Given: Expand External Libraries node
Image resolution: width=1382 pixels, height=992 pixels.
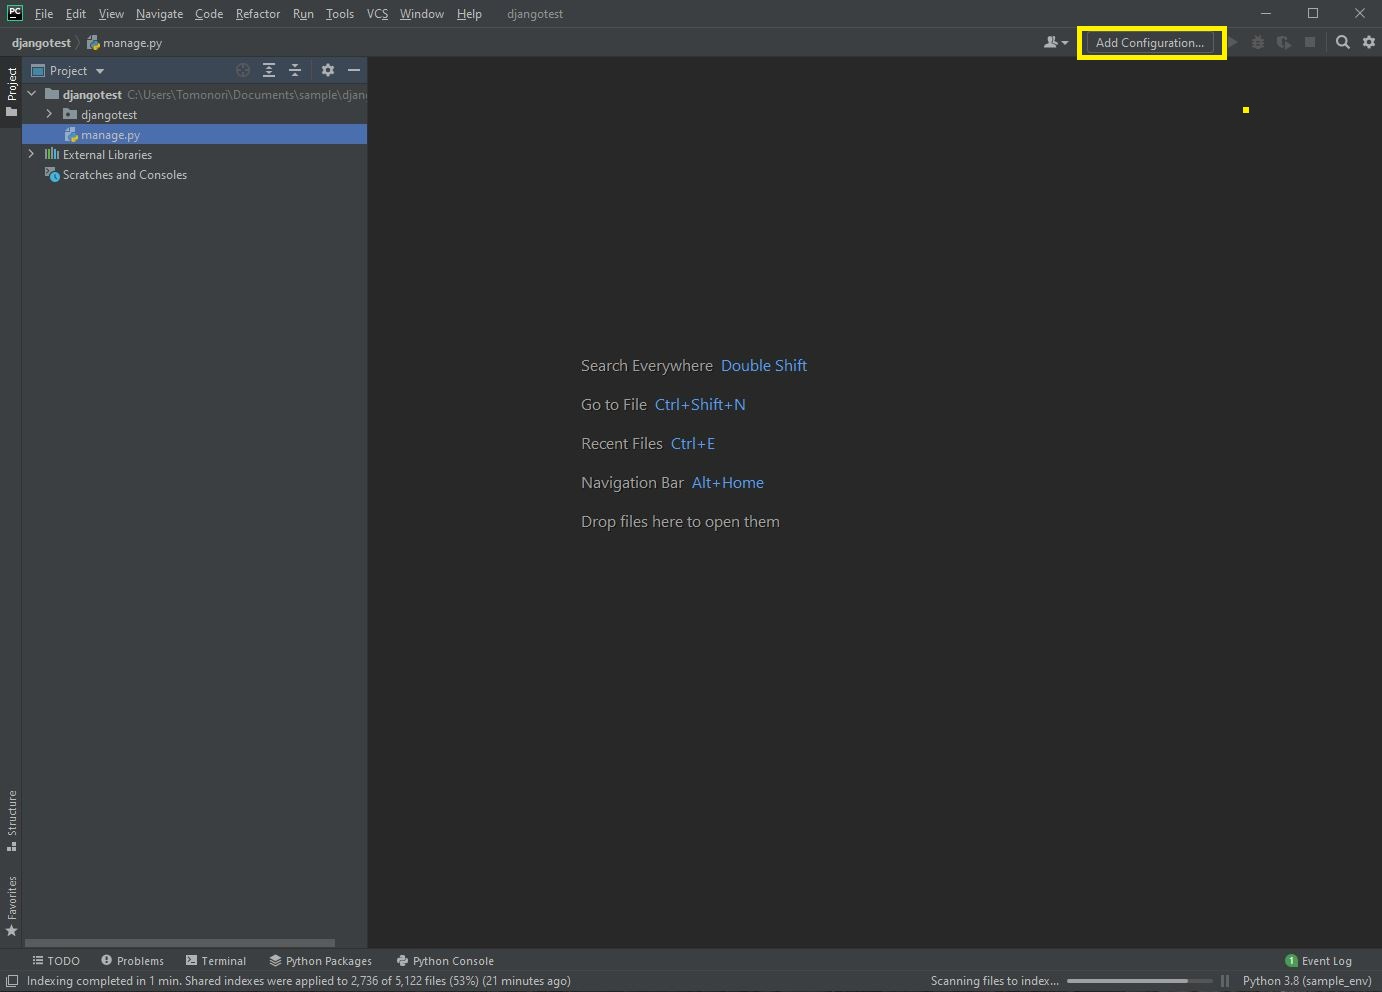Looking at the screenshot, I should pos(32,154).
